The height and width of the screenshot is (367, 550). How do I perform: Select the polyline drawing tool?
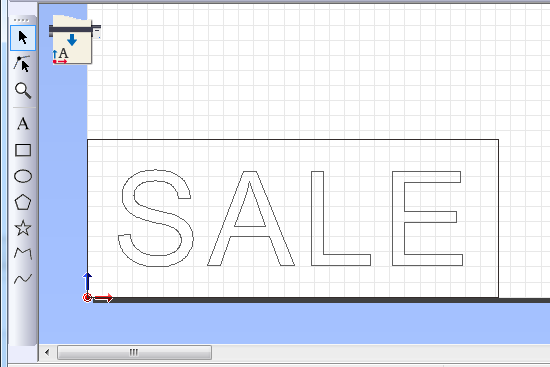coord(23,253)
